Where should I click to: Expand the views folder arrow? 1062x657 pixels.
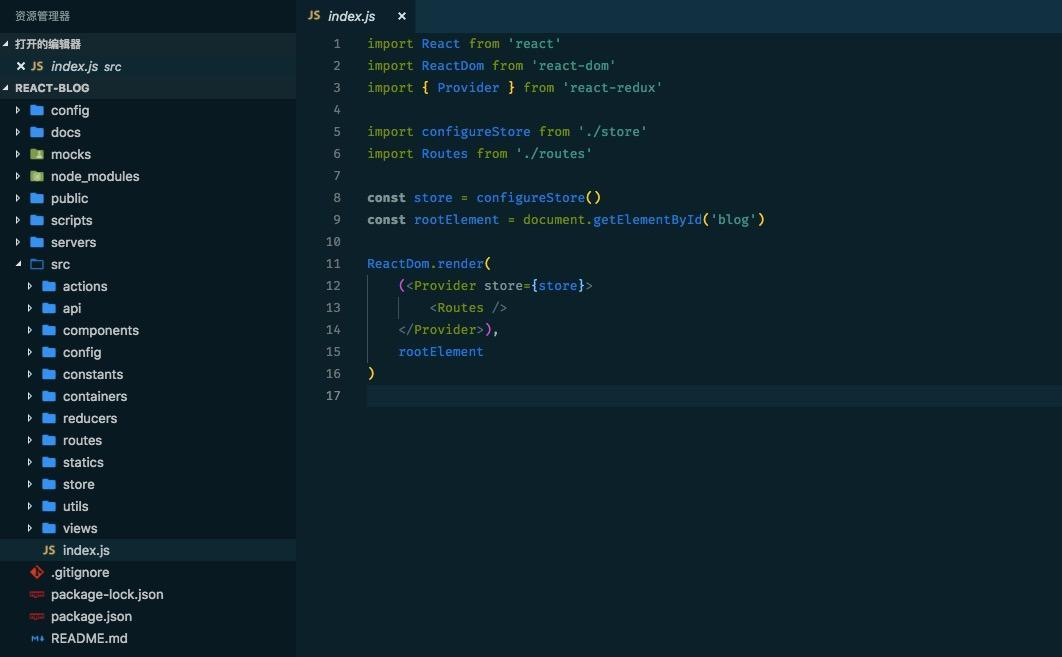coord(30,528)
